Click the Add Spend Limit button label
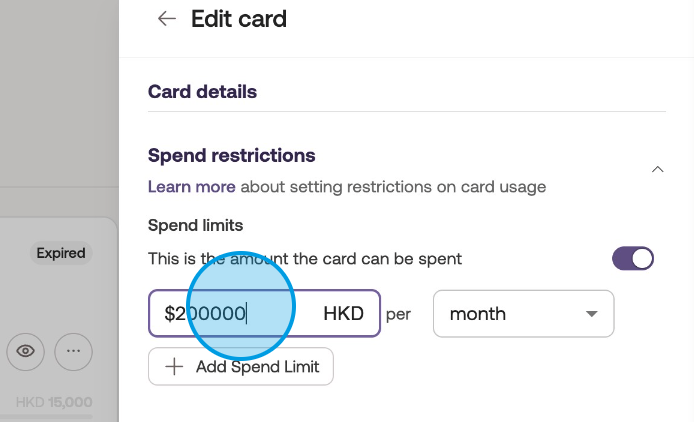Viewport: 694px width, 422px height. (257, 367)
